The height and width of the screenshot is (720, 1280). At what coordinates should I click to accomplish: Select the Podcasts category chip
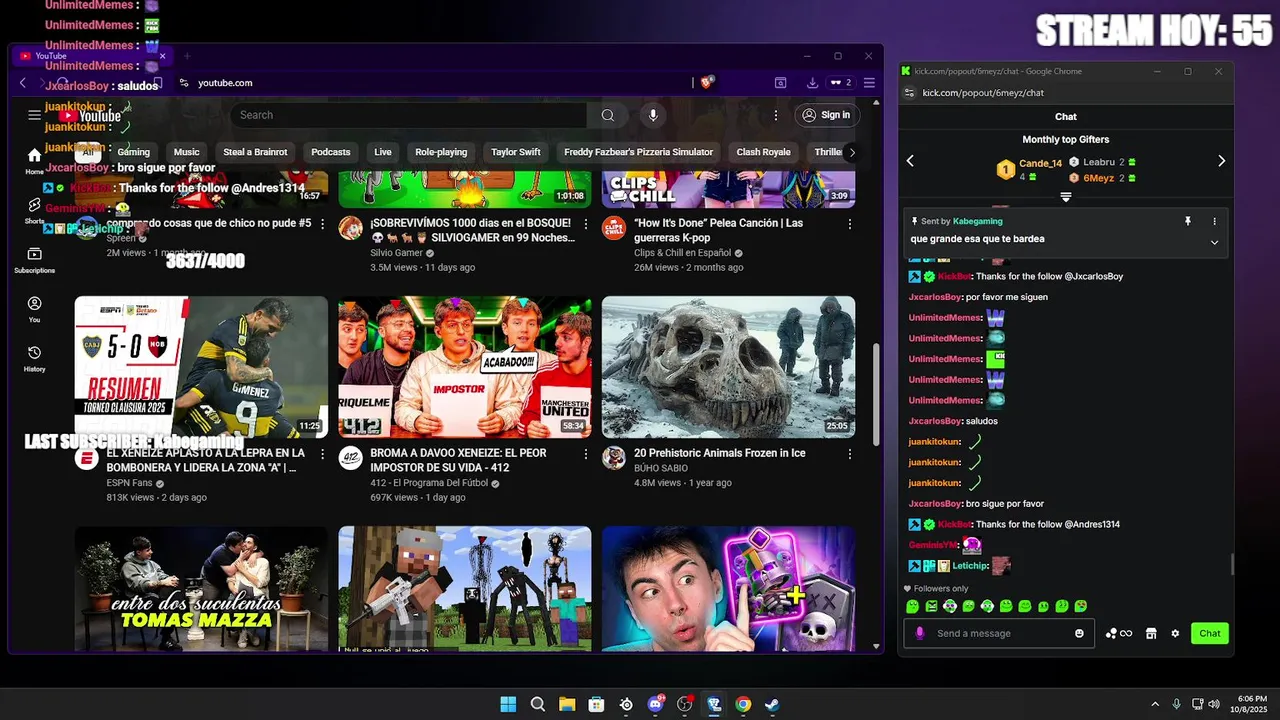tap(331, 152)
